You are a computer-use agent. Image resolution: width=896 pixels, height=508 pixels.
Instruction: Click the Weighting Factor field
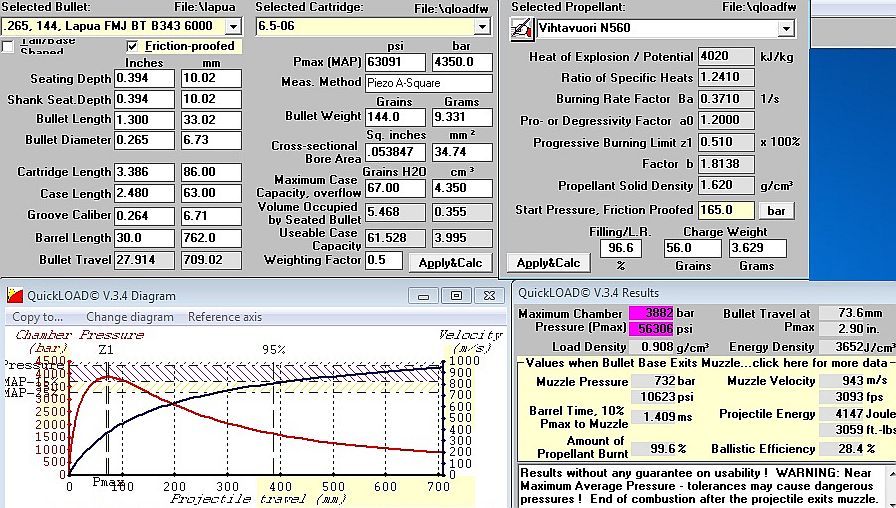[384, 260]
